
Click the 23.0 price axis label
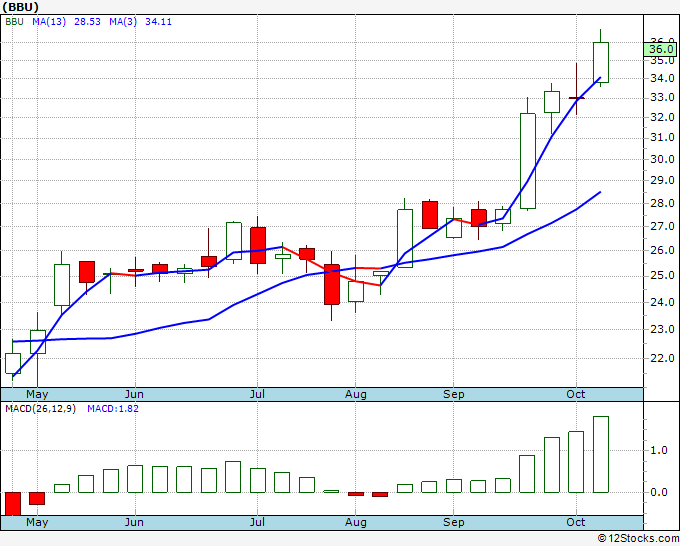coord(662,330)
